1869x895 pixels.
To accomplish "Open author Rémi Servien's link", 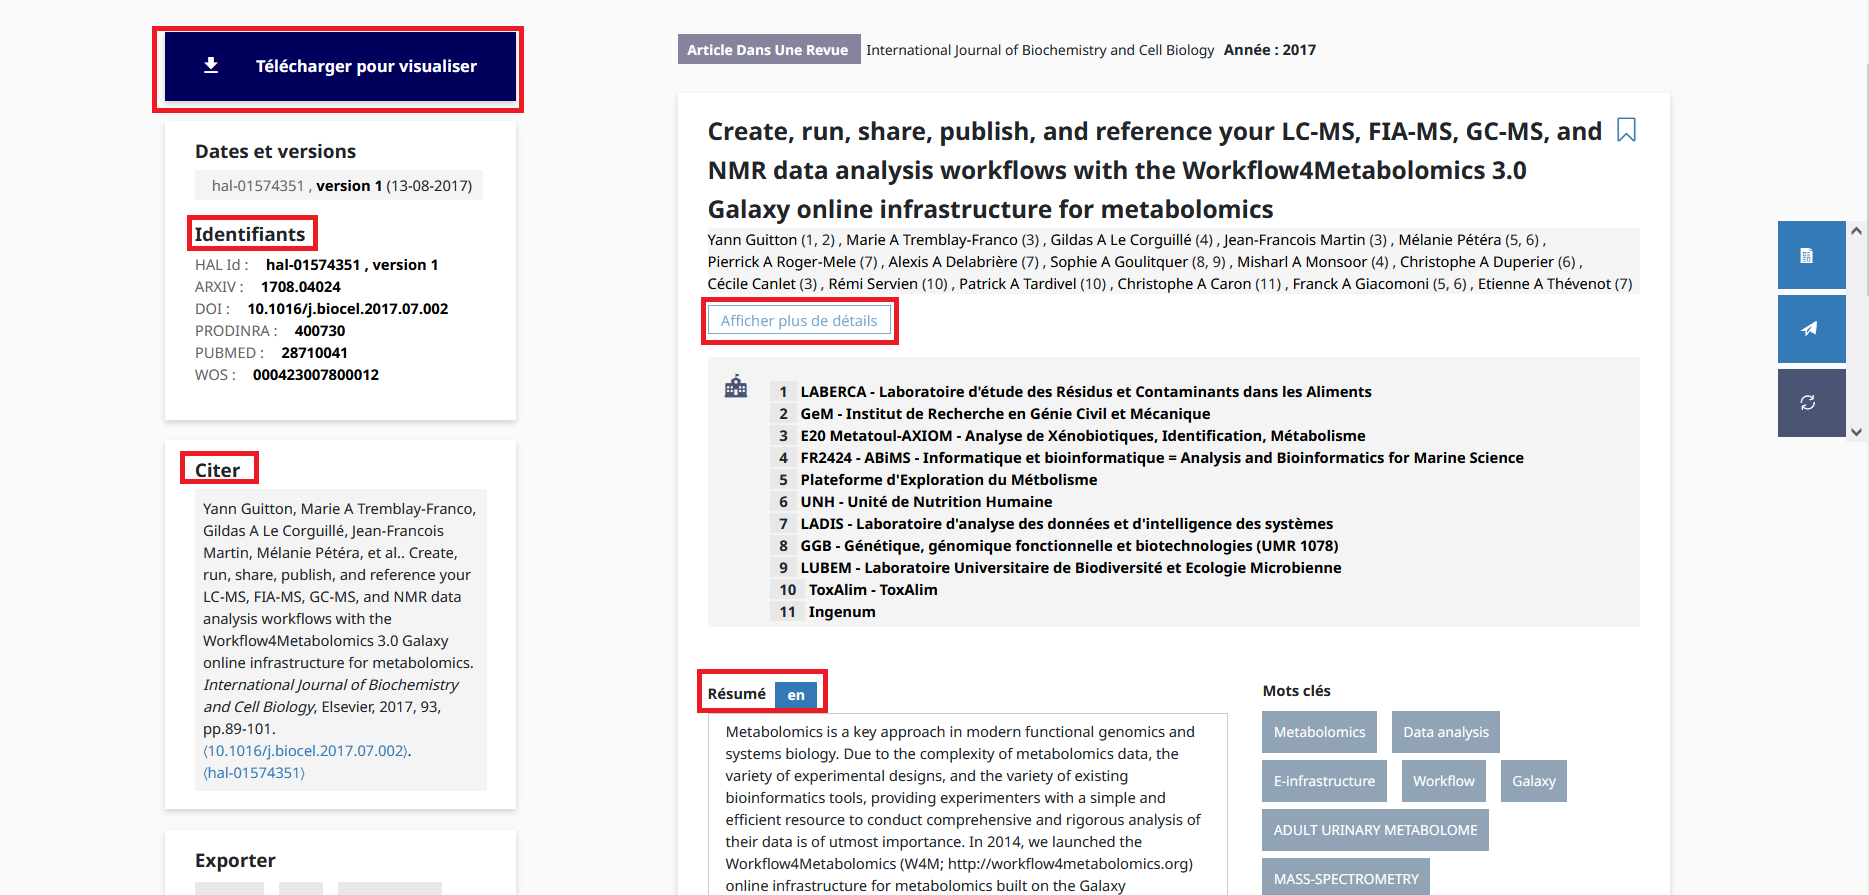I will (x=873, y=284).
